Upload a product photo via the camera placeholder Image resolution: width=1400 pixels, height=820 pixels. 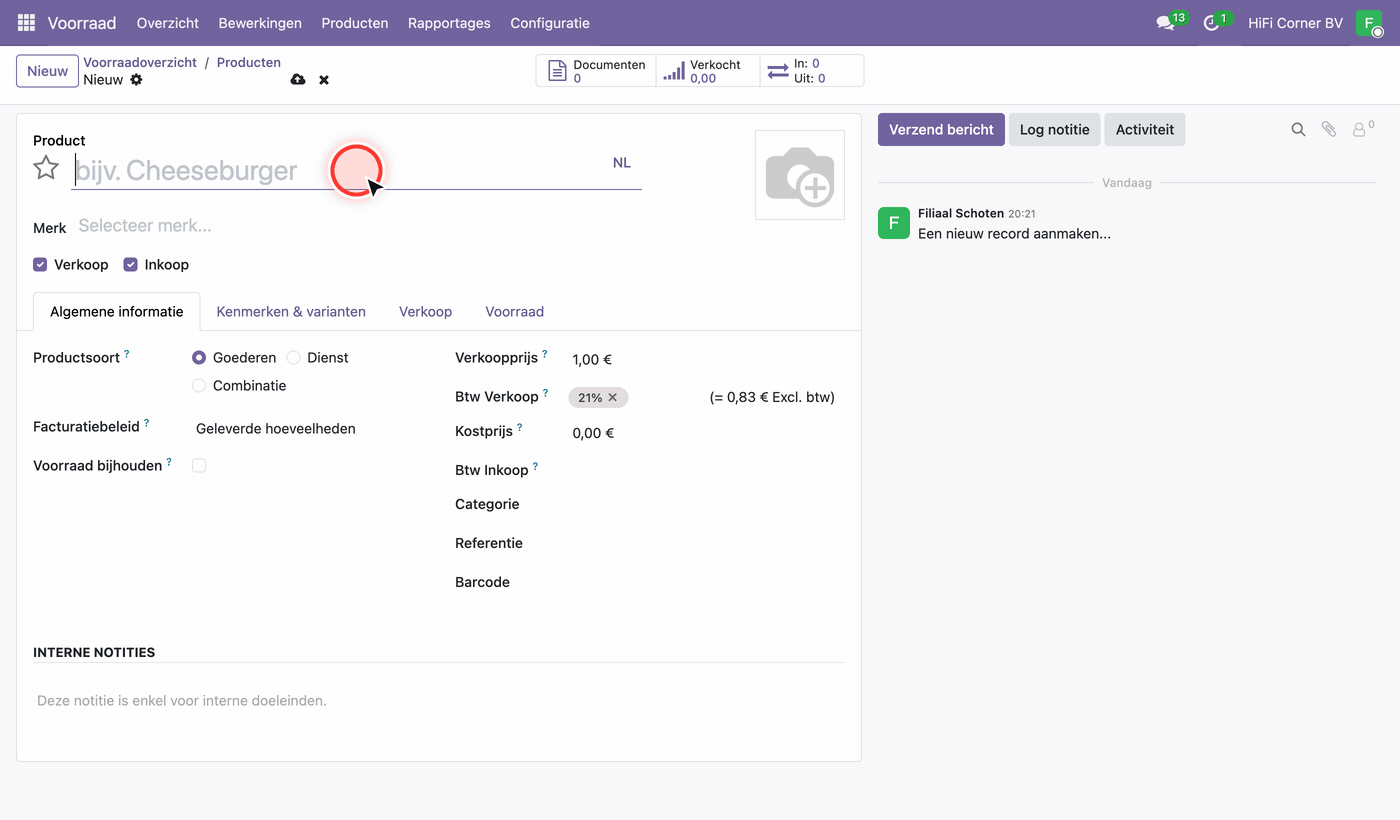pyautogui.click(x=799, y=175)
